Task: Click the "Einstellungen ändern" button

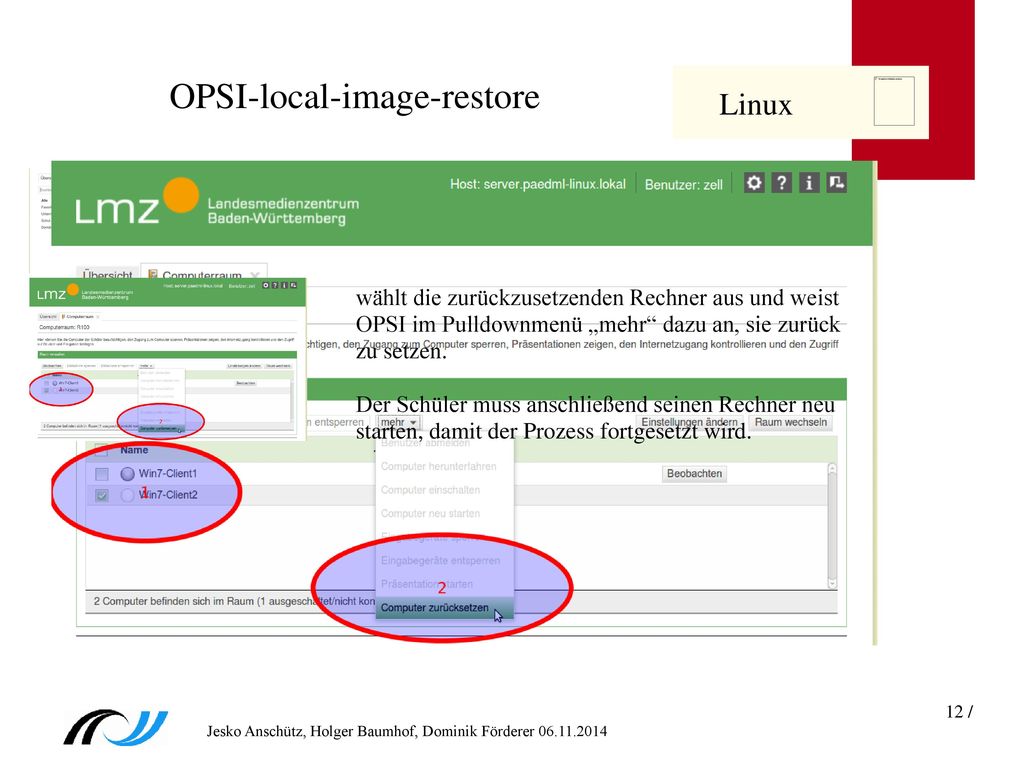Action: (689, 423)
